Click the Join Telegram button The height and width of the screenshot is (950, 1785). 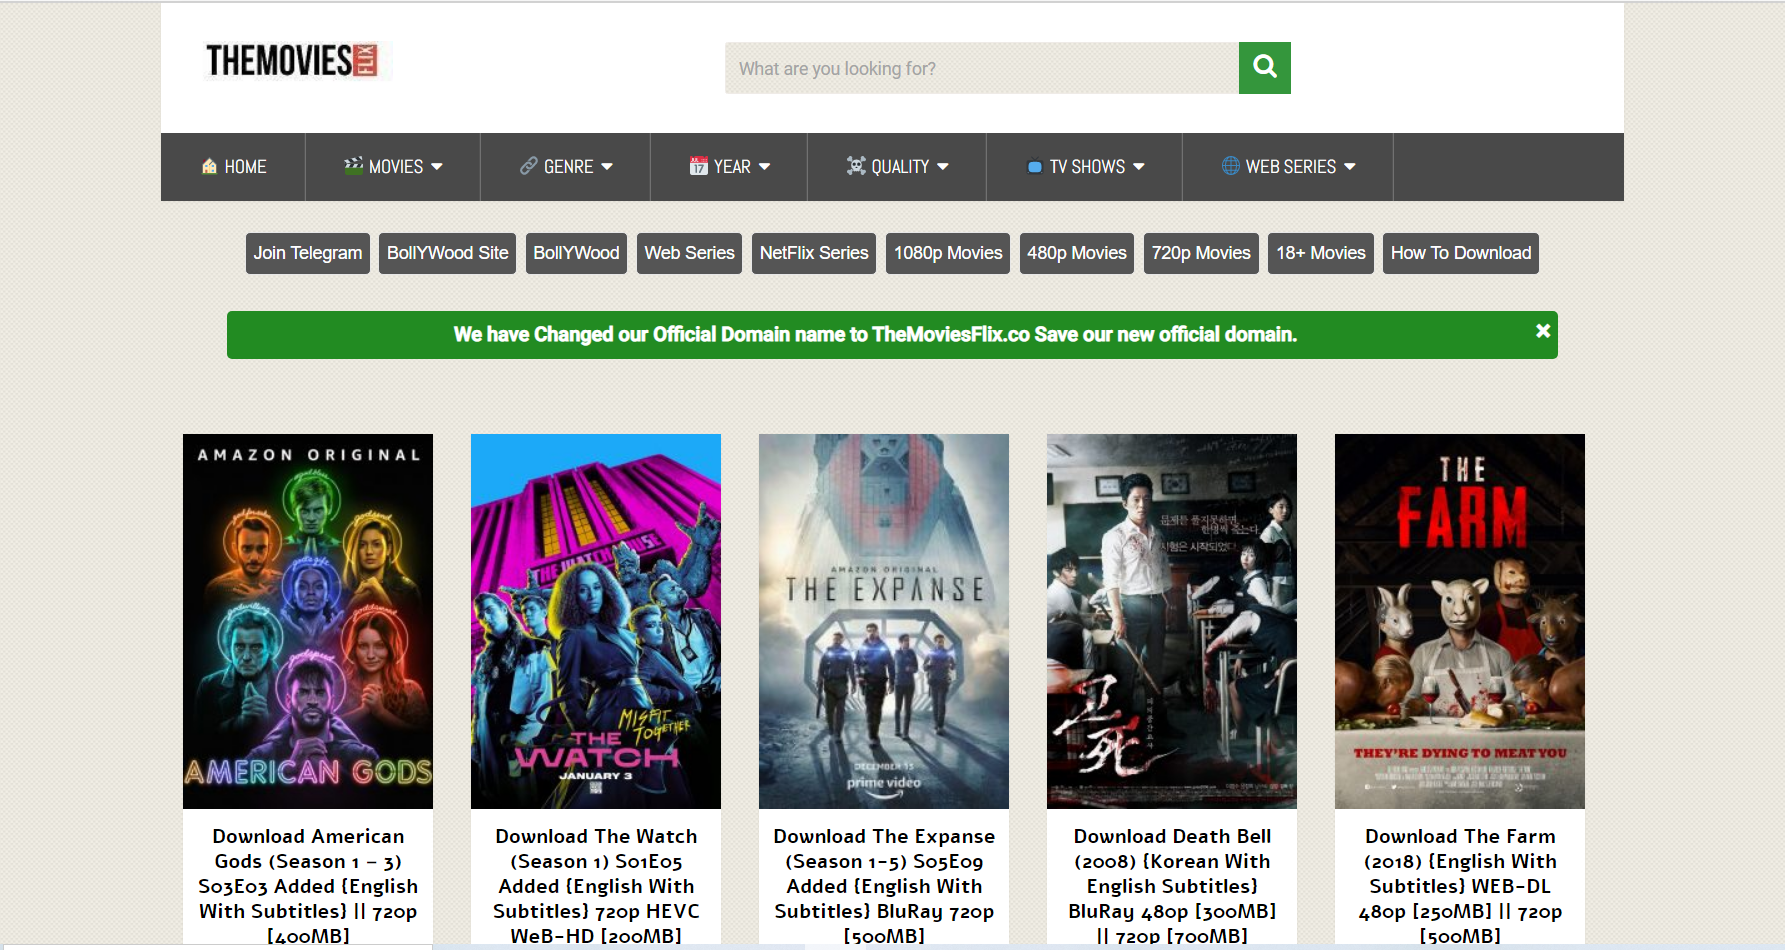308,253
